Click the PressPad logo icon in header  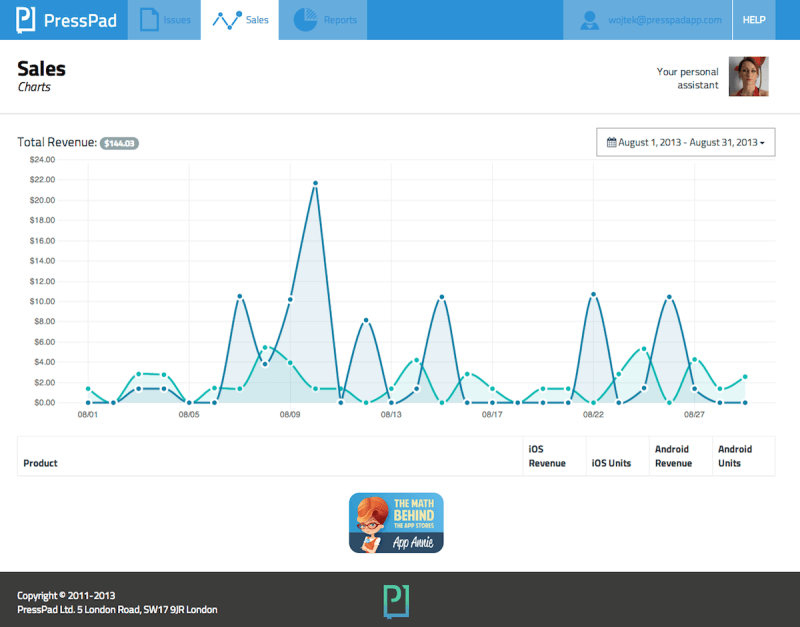[x=27, y=20]
